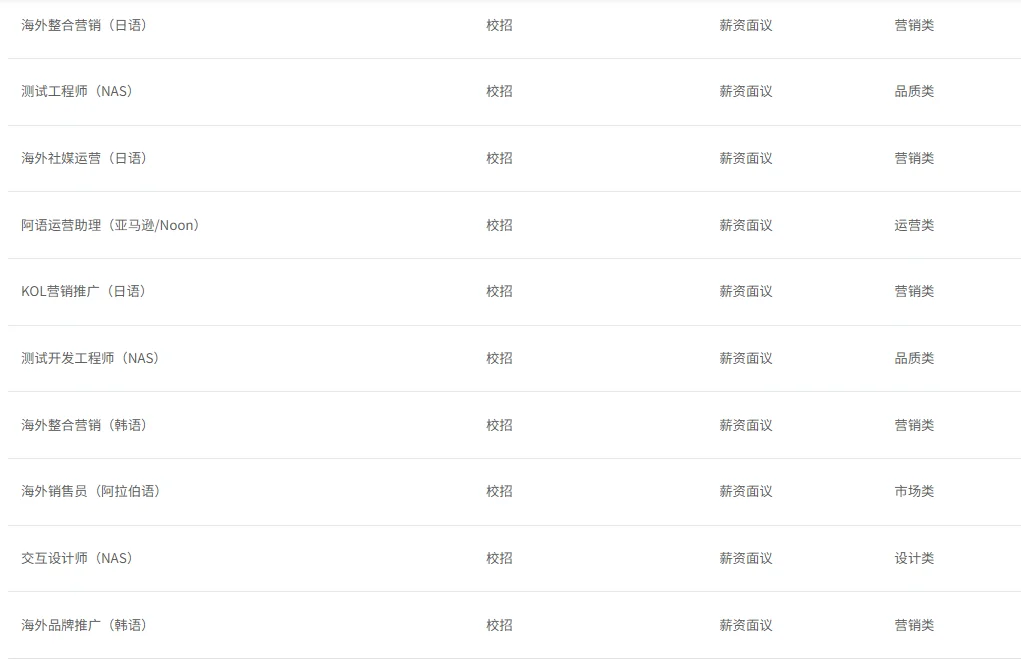
Task: Click 市场类 category for 海外销售员 row
Action: click(914, 491)
